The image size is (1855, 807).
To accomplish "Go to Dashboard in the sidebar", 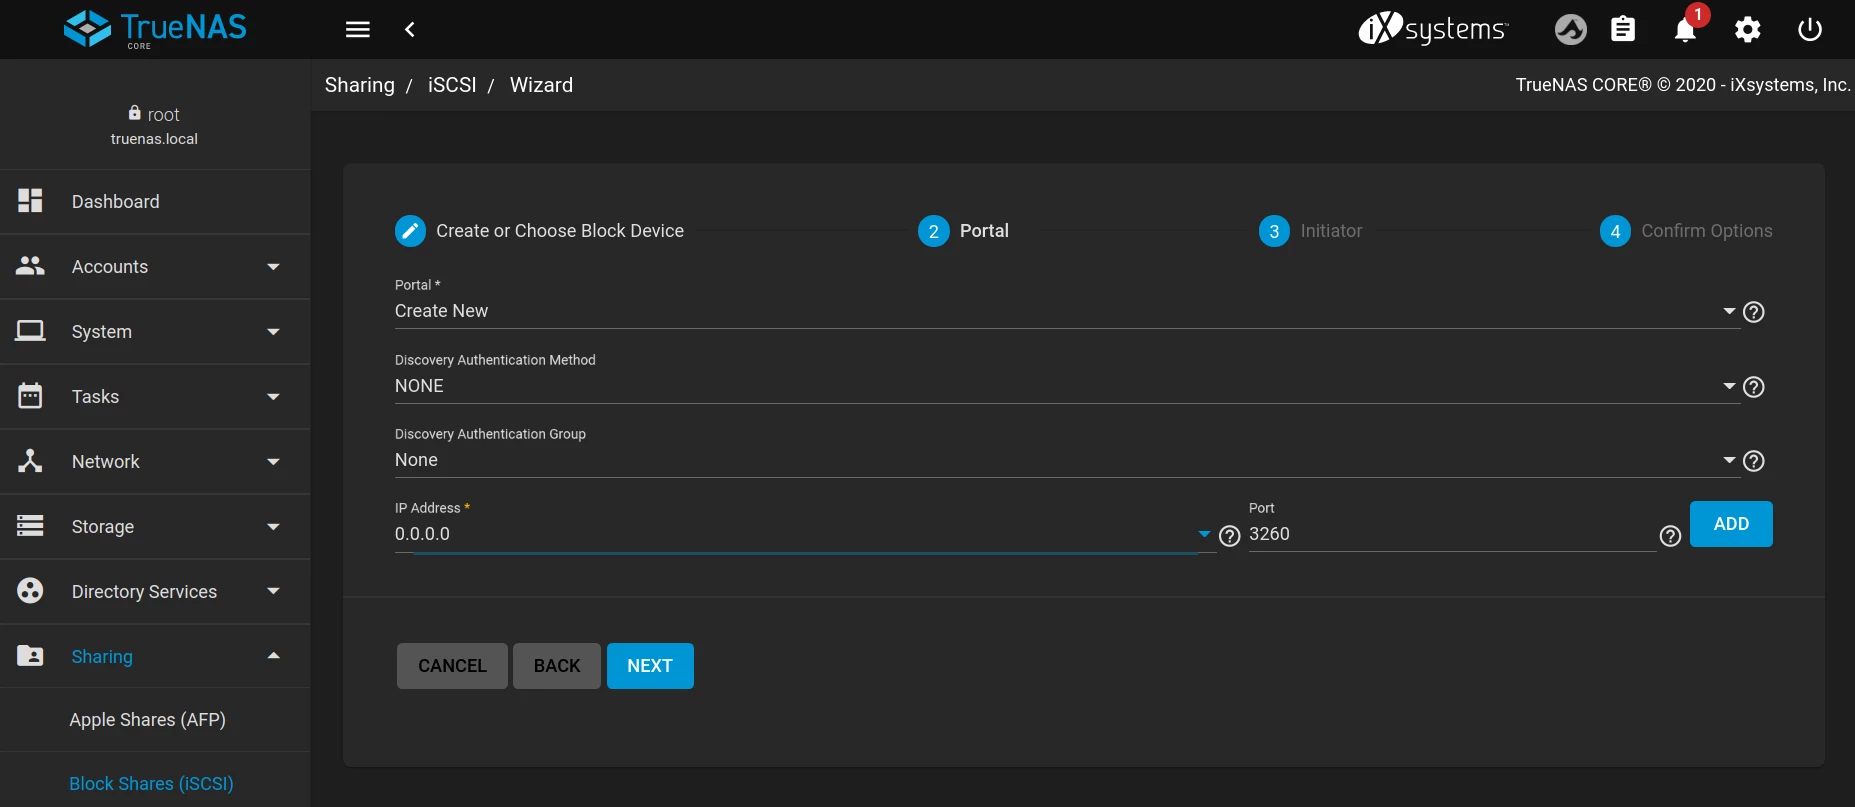I will click(x=115, y=202).
